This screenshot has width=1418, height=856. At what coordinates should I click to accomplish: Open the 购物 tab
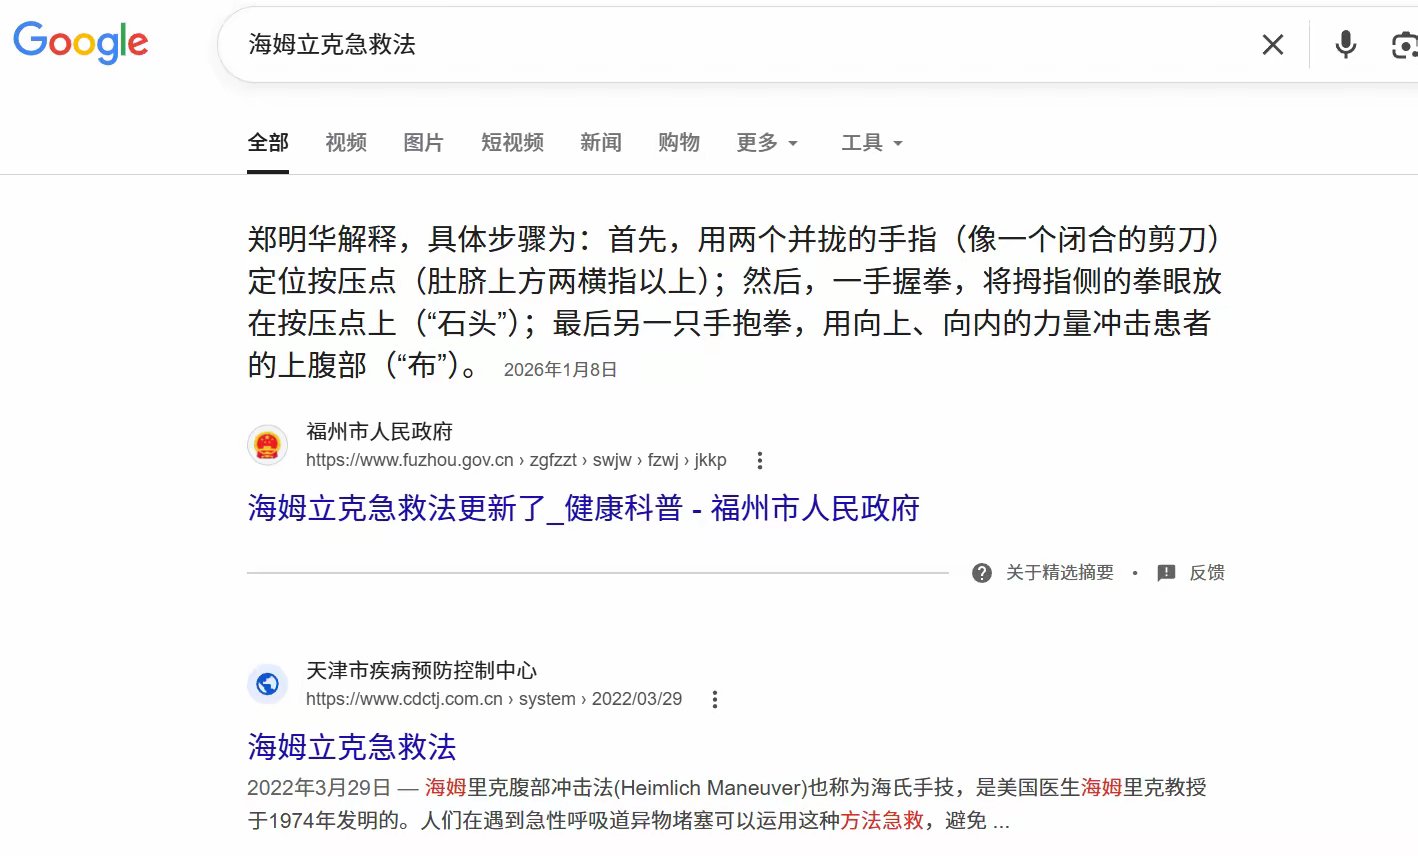point(679,143)
